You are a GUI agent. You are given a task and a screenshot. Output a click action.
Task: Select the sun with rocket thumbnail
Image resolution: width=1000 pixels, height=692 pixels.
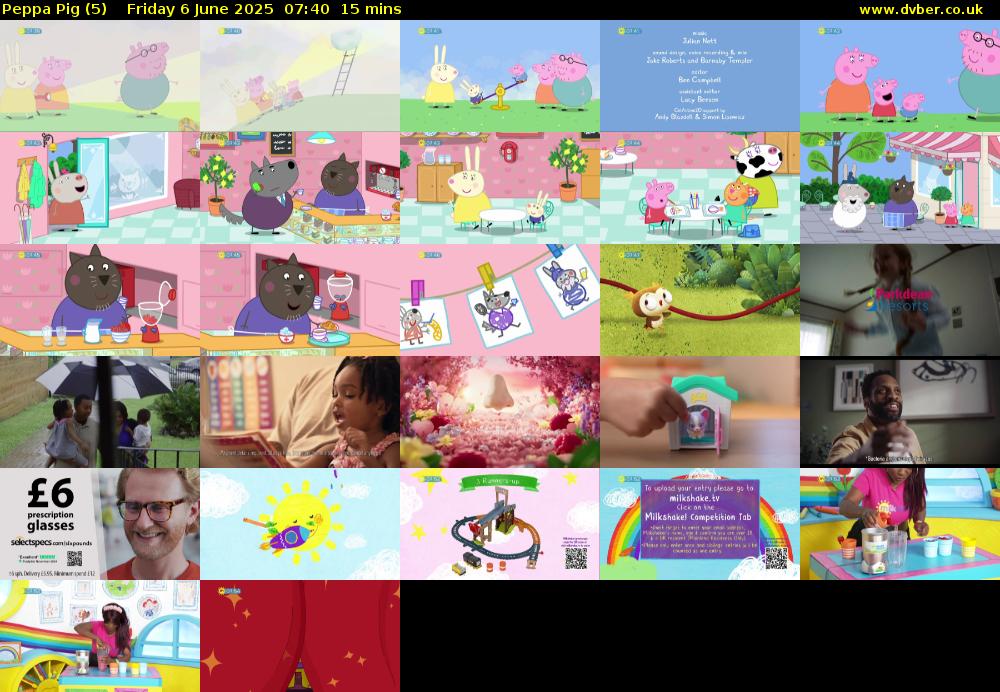300,524
